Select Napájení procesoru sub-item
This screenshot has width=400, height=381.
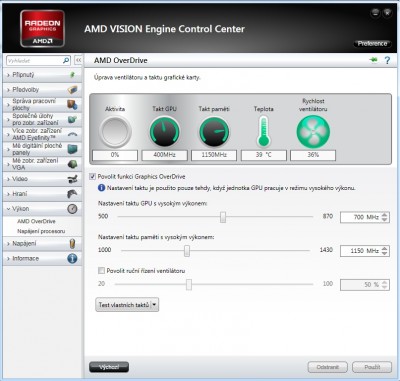click(41, 231)
